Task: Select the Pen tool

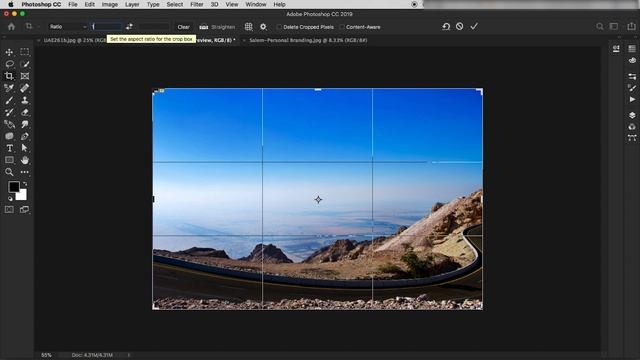Action: [24, 136]
